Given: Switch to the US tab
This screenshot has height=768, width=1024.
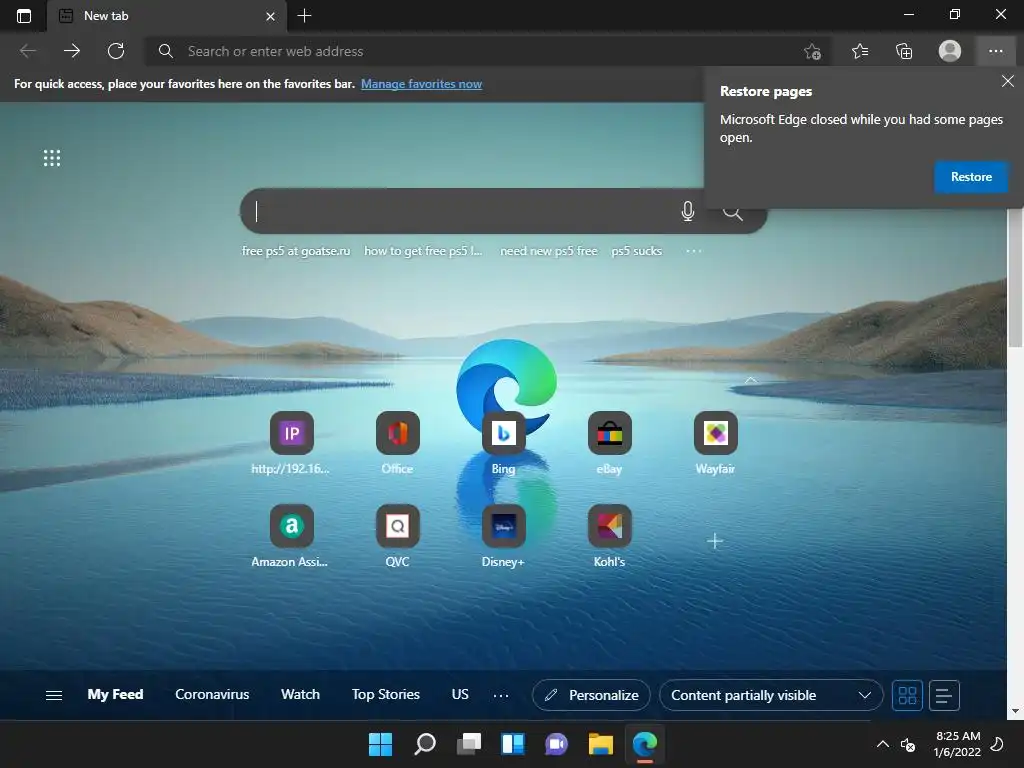Looking at the screenshot, I should tap(460, 694).
